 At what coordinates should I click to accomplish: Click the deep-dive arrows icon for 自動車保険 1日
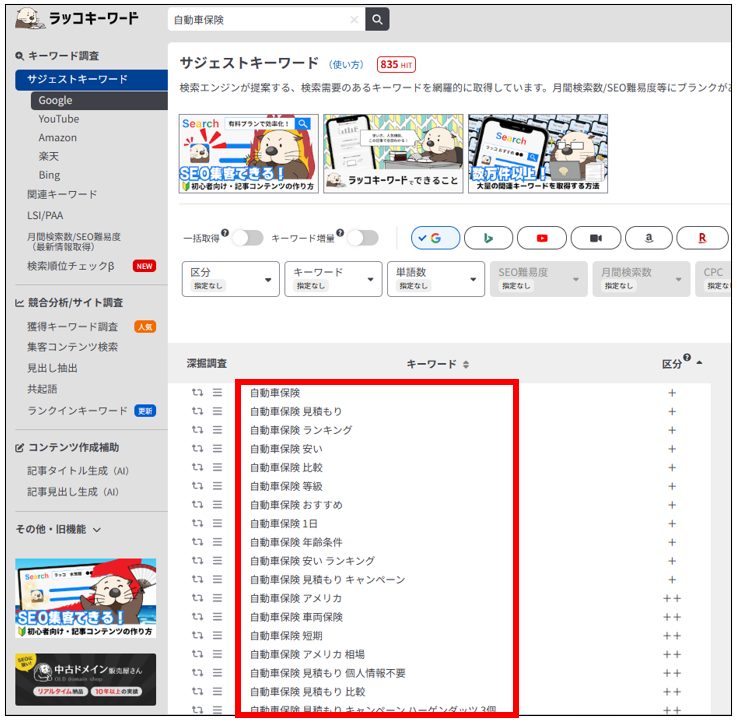coord(197,523)
